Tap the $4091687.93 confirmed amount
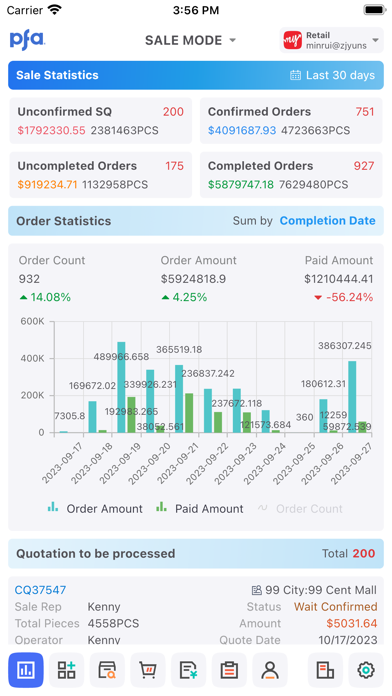Screen dimensions: 392x696 pyautogui.click(x=242, y=130)
